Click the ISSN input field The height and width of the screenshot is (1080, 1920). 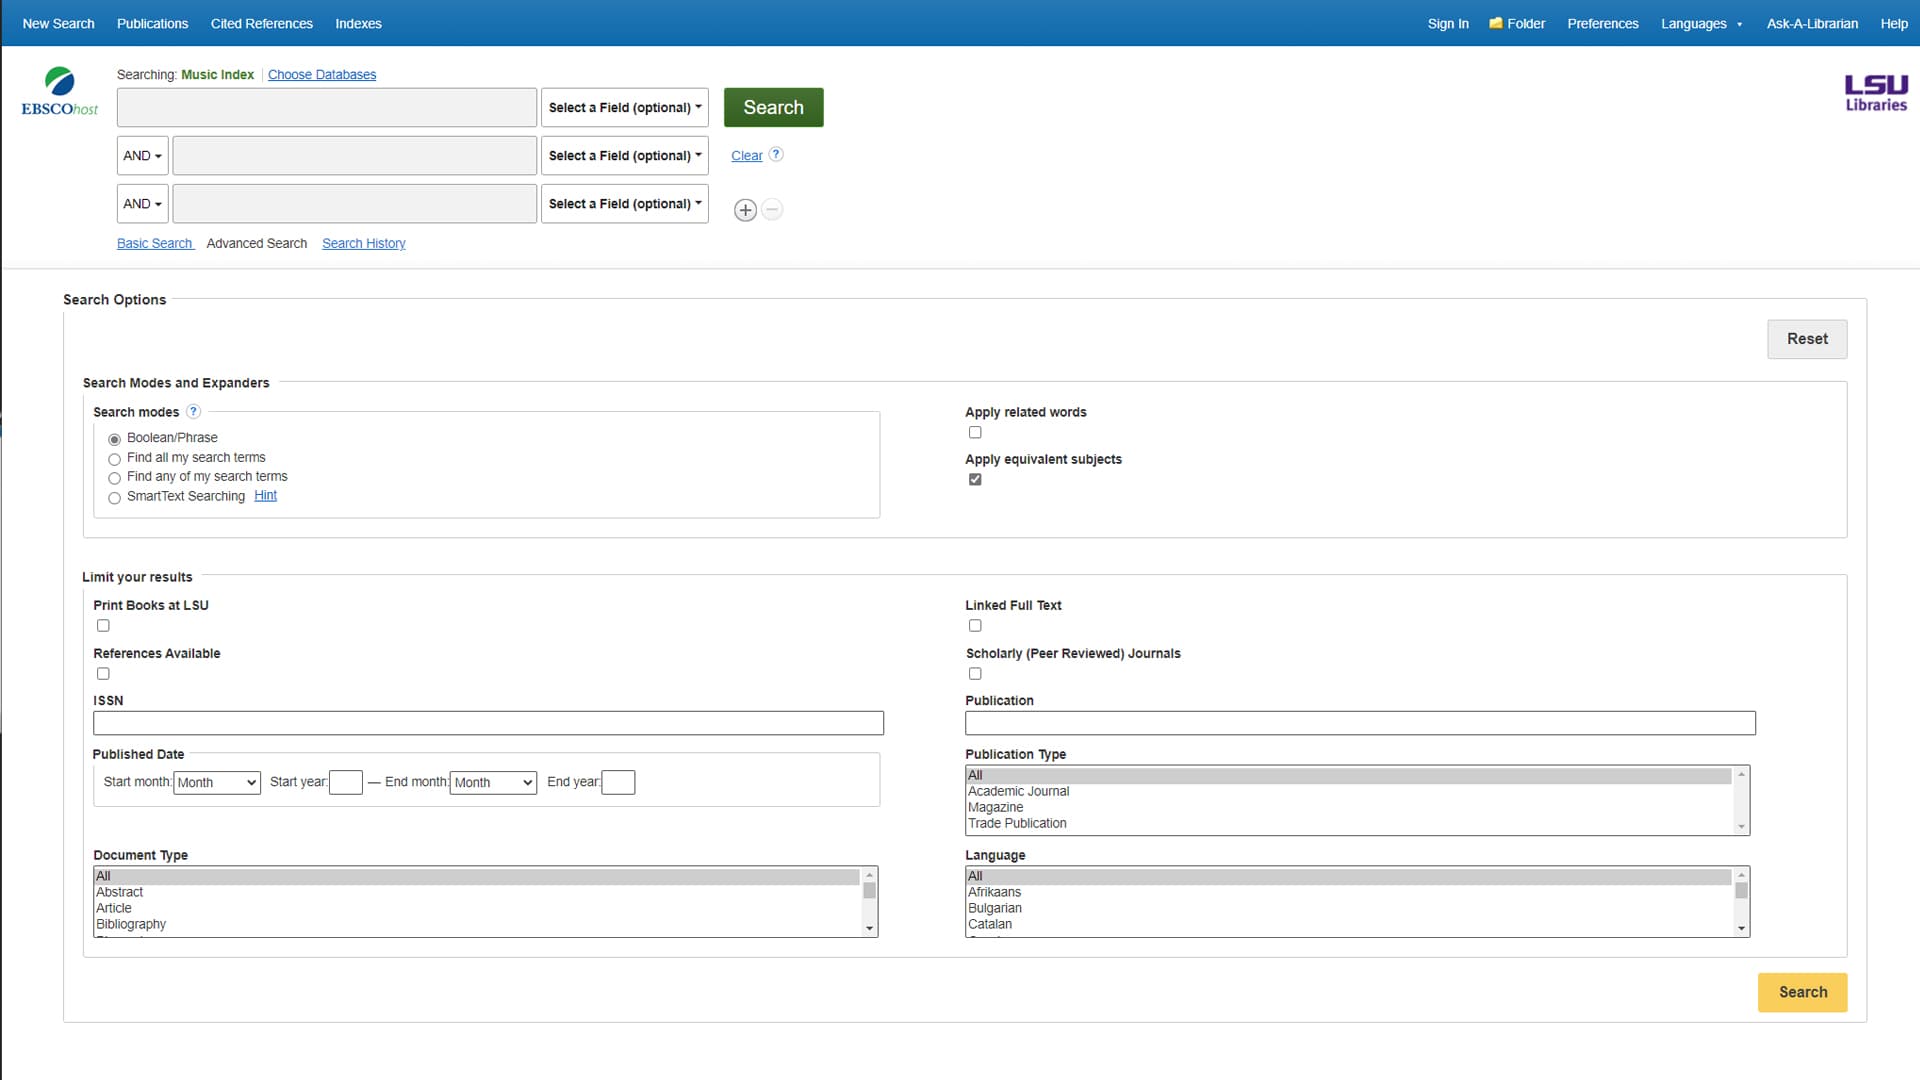(488, 723)
